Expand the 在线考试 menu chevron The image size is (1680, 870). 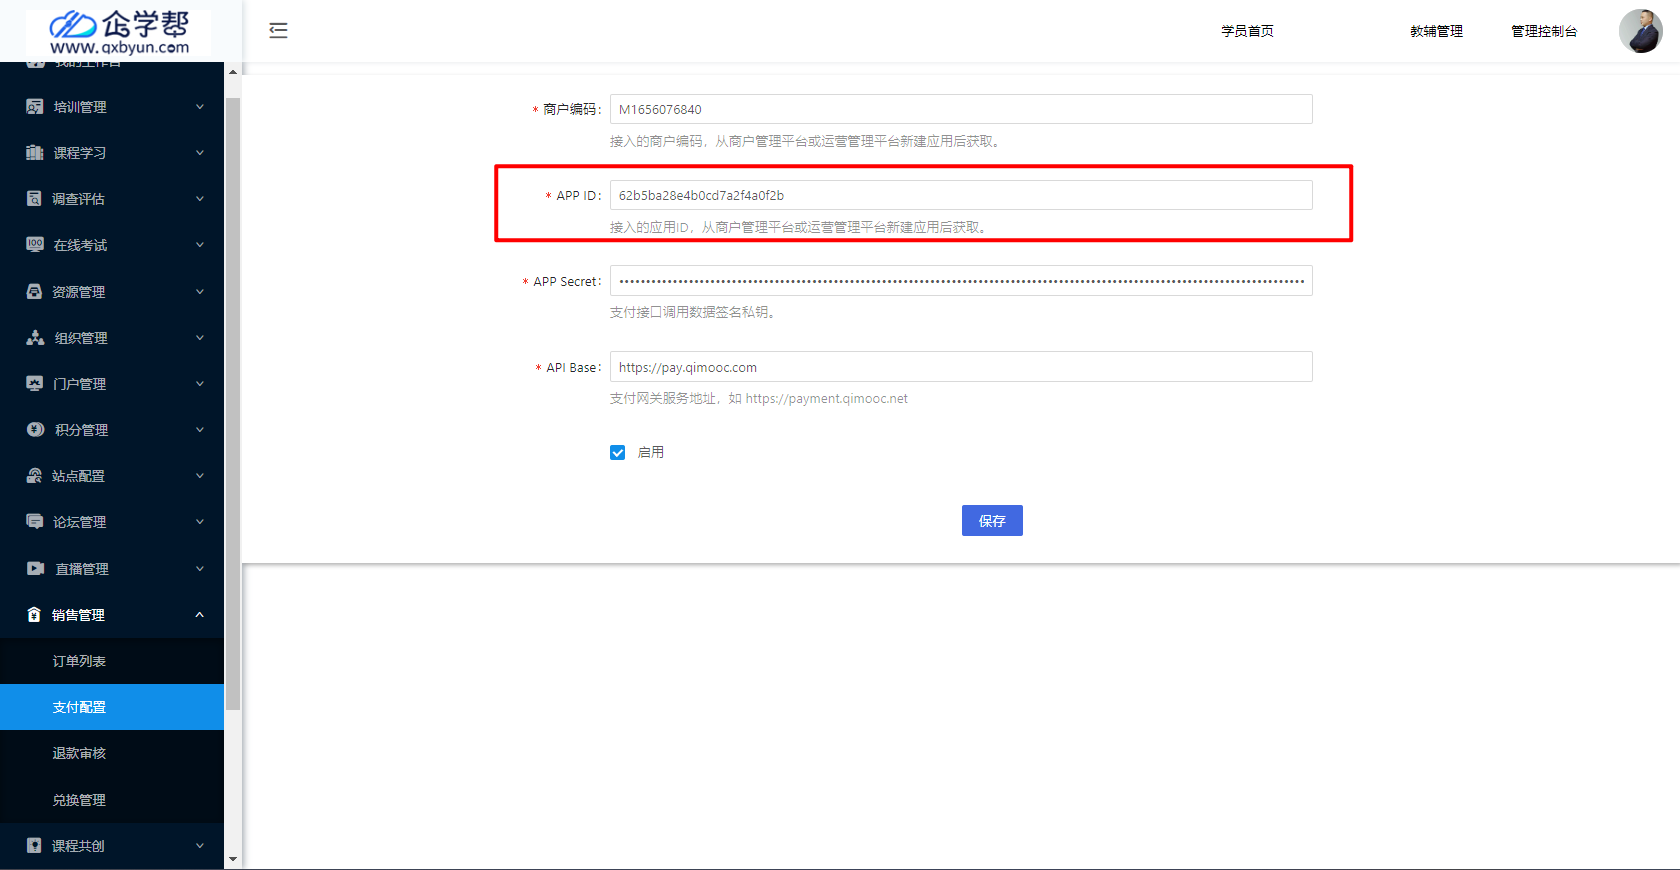(x=200, y=245)
